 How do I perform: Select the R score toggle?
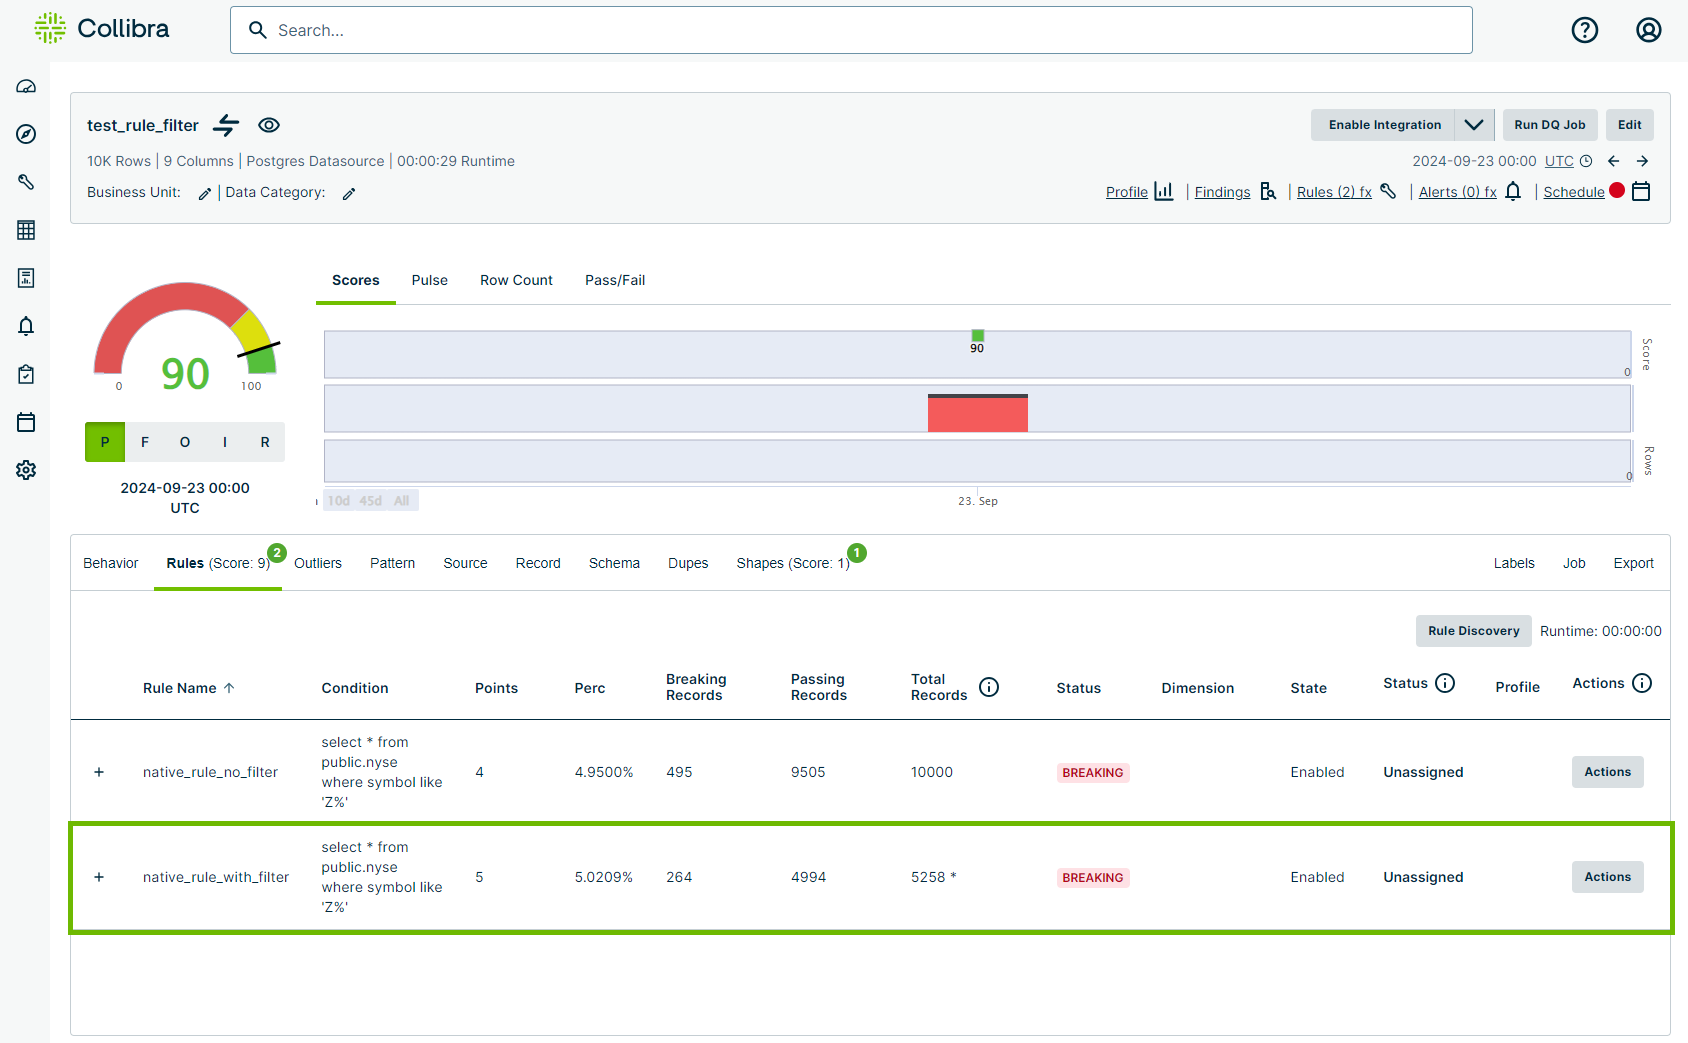(x=265, y=442)
